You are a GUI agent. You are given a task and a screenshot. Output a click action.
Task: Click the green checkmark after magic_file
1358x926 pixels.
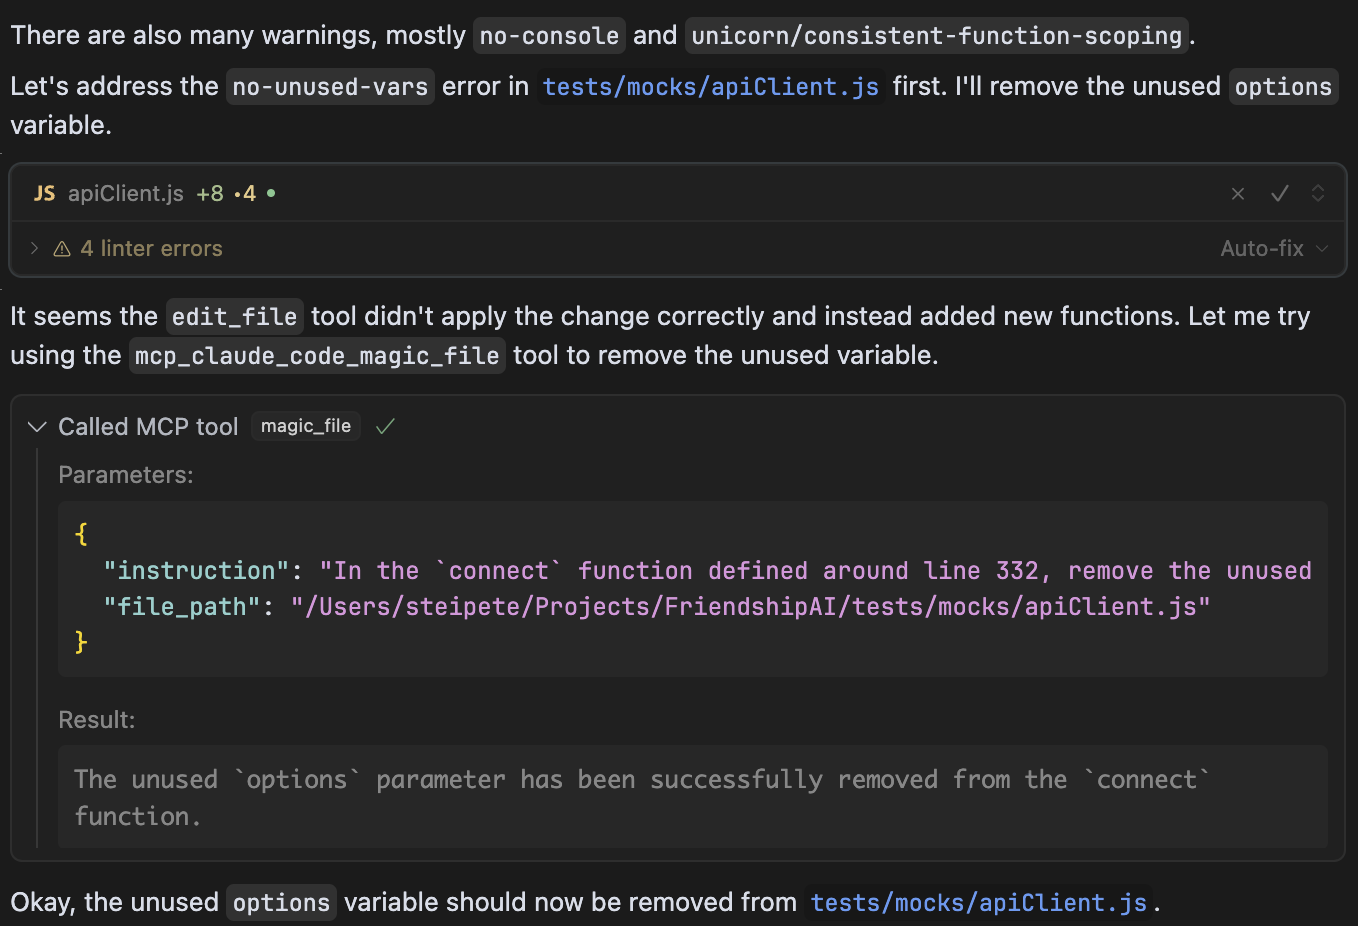coord(385,425)
